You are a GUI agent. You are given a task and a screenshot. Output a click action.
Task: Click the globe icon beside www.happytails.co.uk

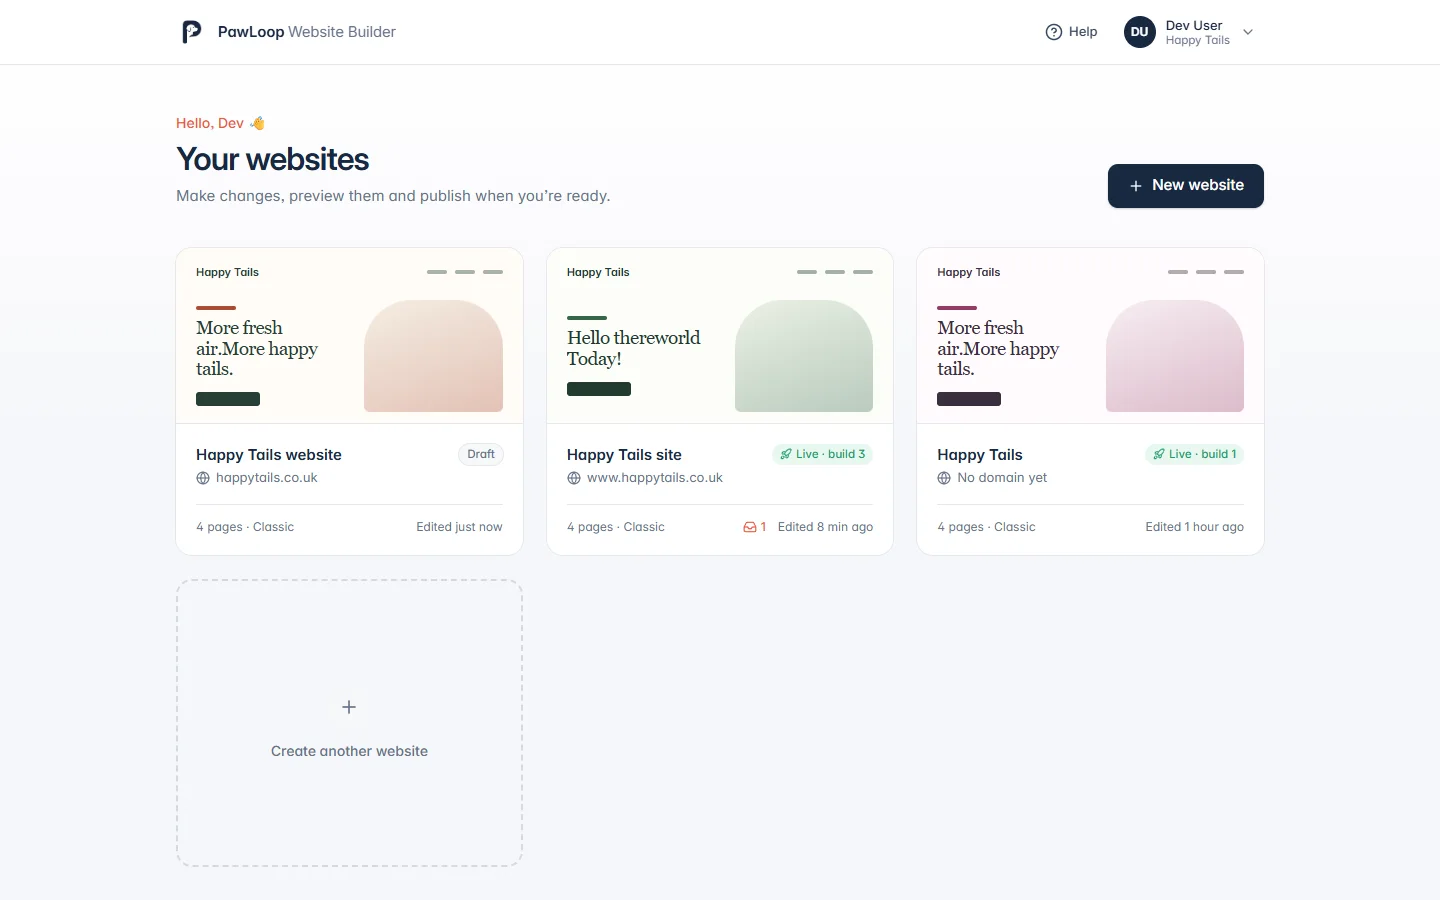574,478
